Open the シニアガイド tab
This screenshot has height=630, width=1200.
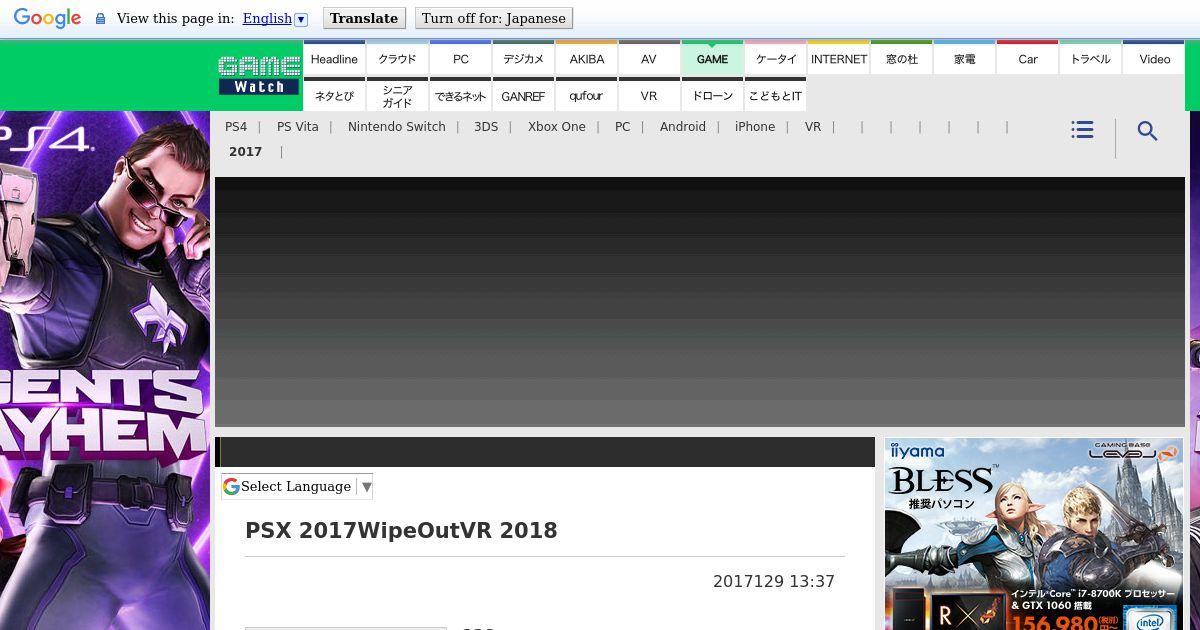coord(397,95)
